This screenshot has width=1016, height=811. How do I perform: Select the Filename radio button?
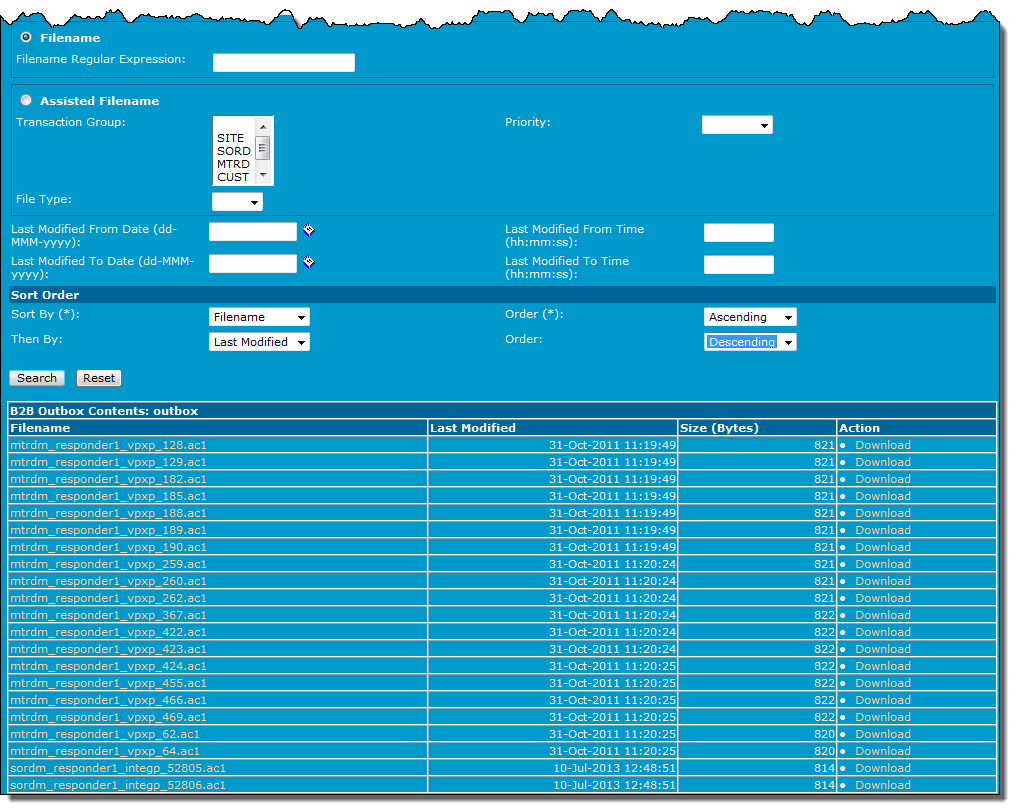pos(26,37)
